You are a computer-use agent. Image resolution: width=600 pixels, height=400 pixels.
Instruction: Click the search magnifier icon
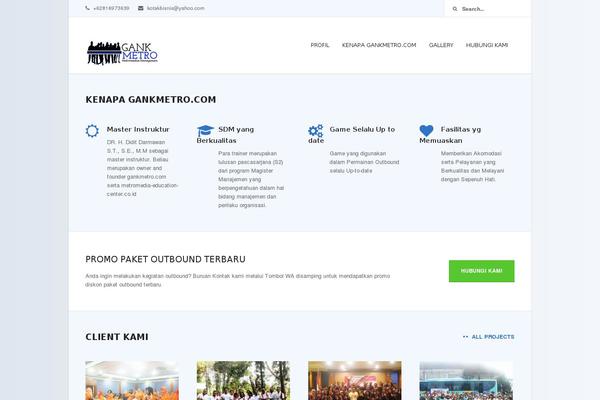[455, 9]
